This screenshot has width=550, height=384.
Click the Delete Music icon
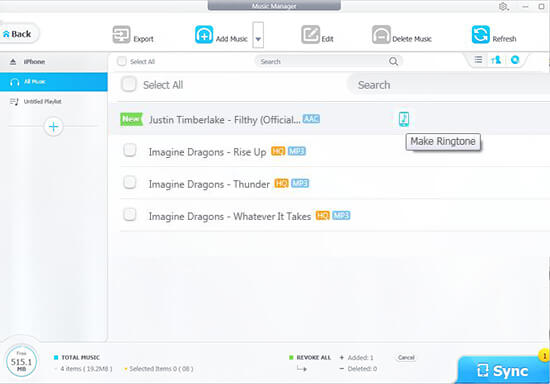pos(381,35)
